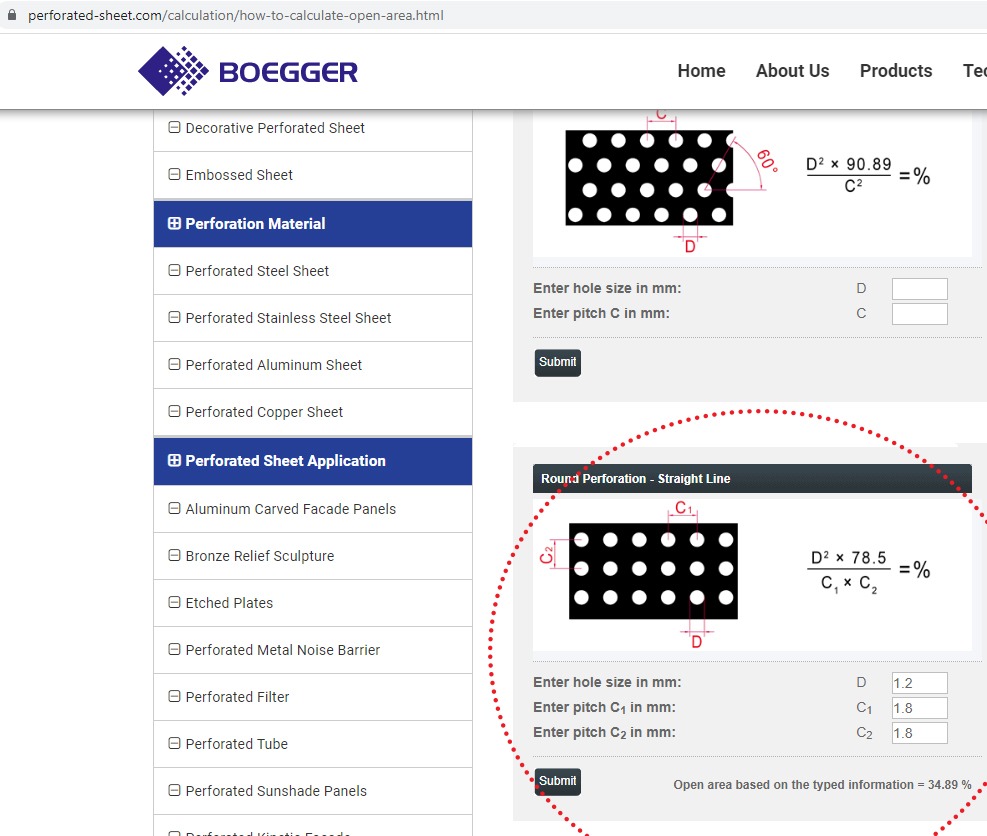Click the empty hole size D field
Image resolution: width=987 pixels, height=836 pixels.
click(919, 289)
